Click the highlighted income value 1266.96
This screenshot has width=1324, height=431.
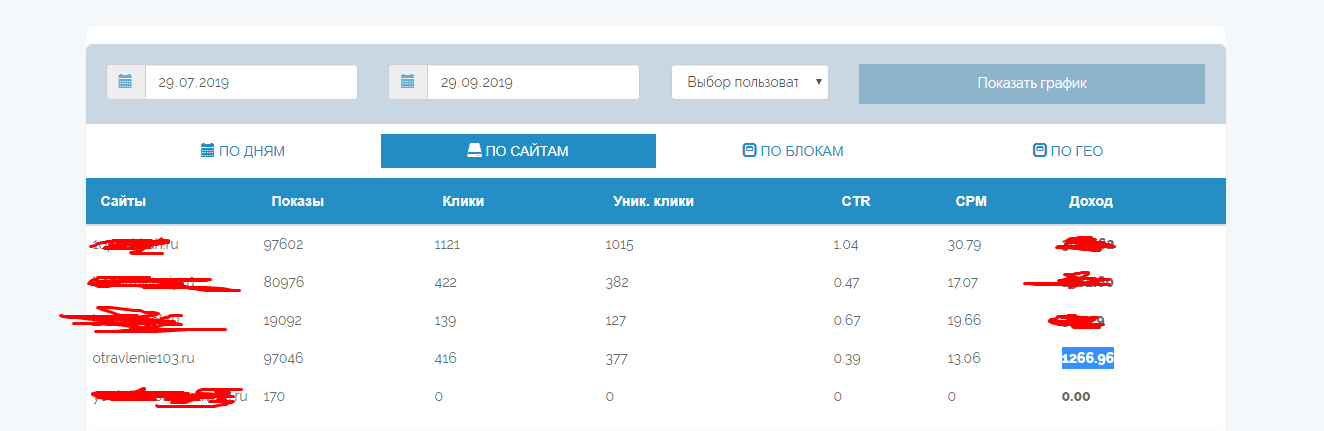tap(1088, 358)
